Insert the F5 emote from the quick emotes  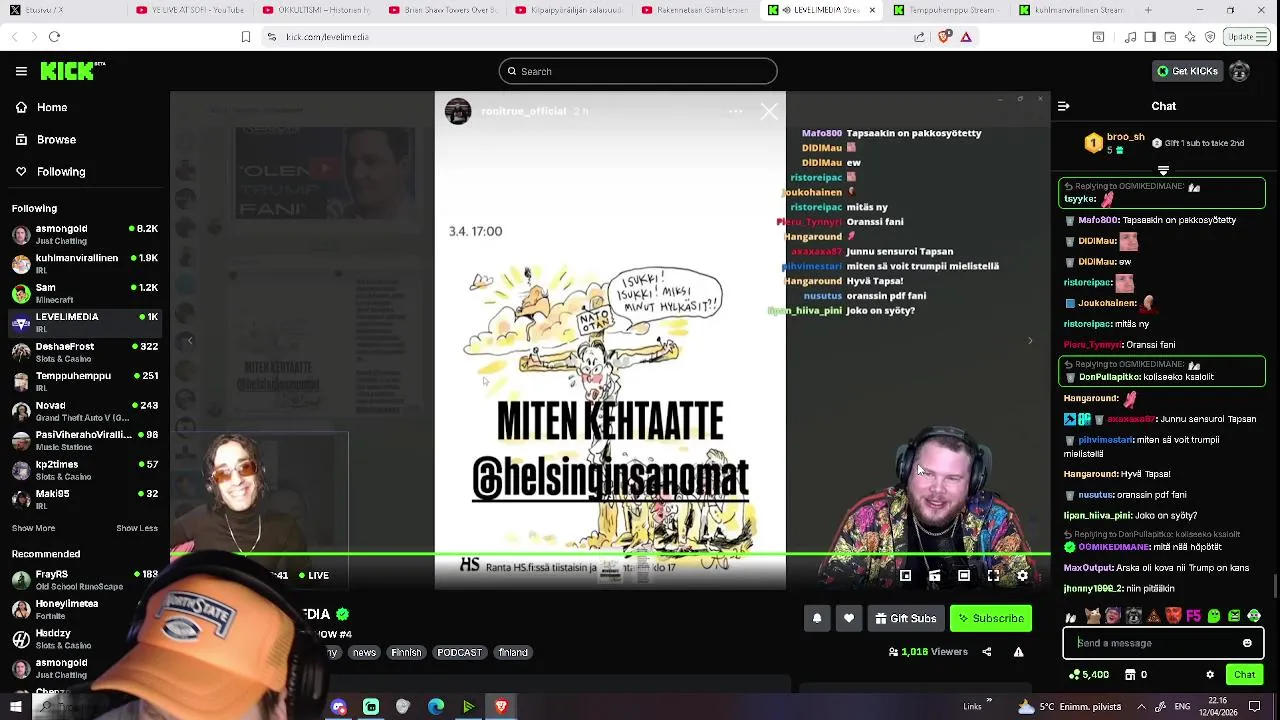[x=1193, y=616]
